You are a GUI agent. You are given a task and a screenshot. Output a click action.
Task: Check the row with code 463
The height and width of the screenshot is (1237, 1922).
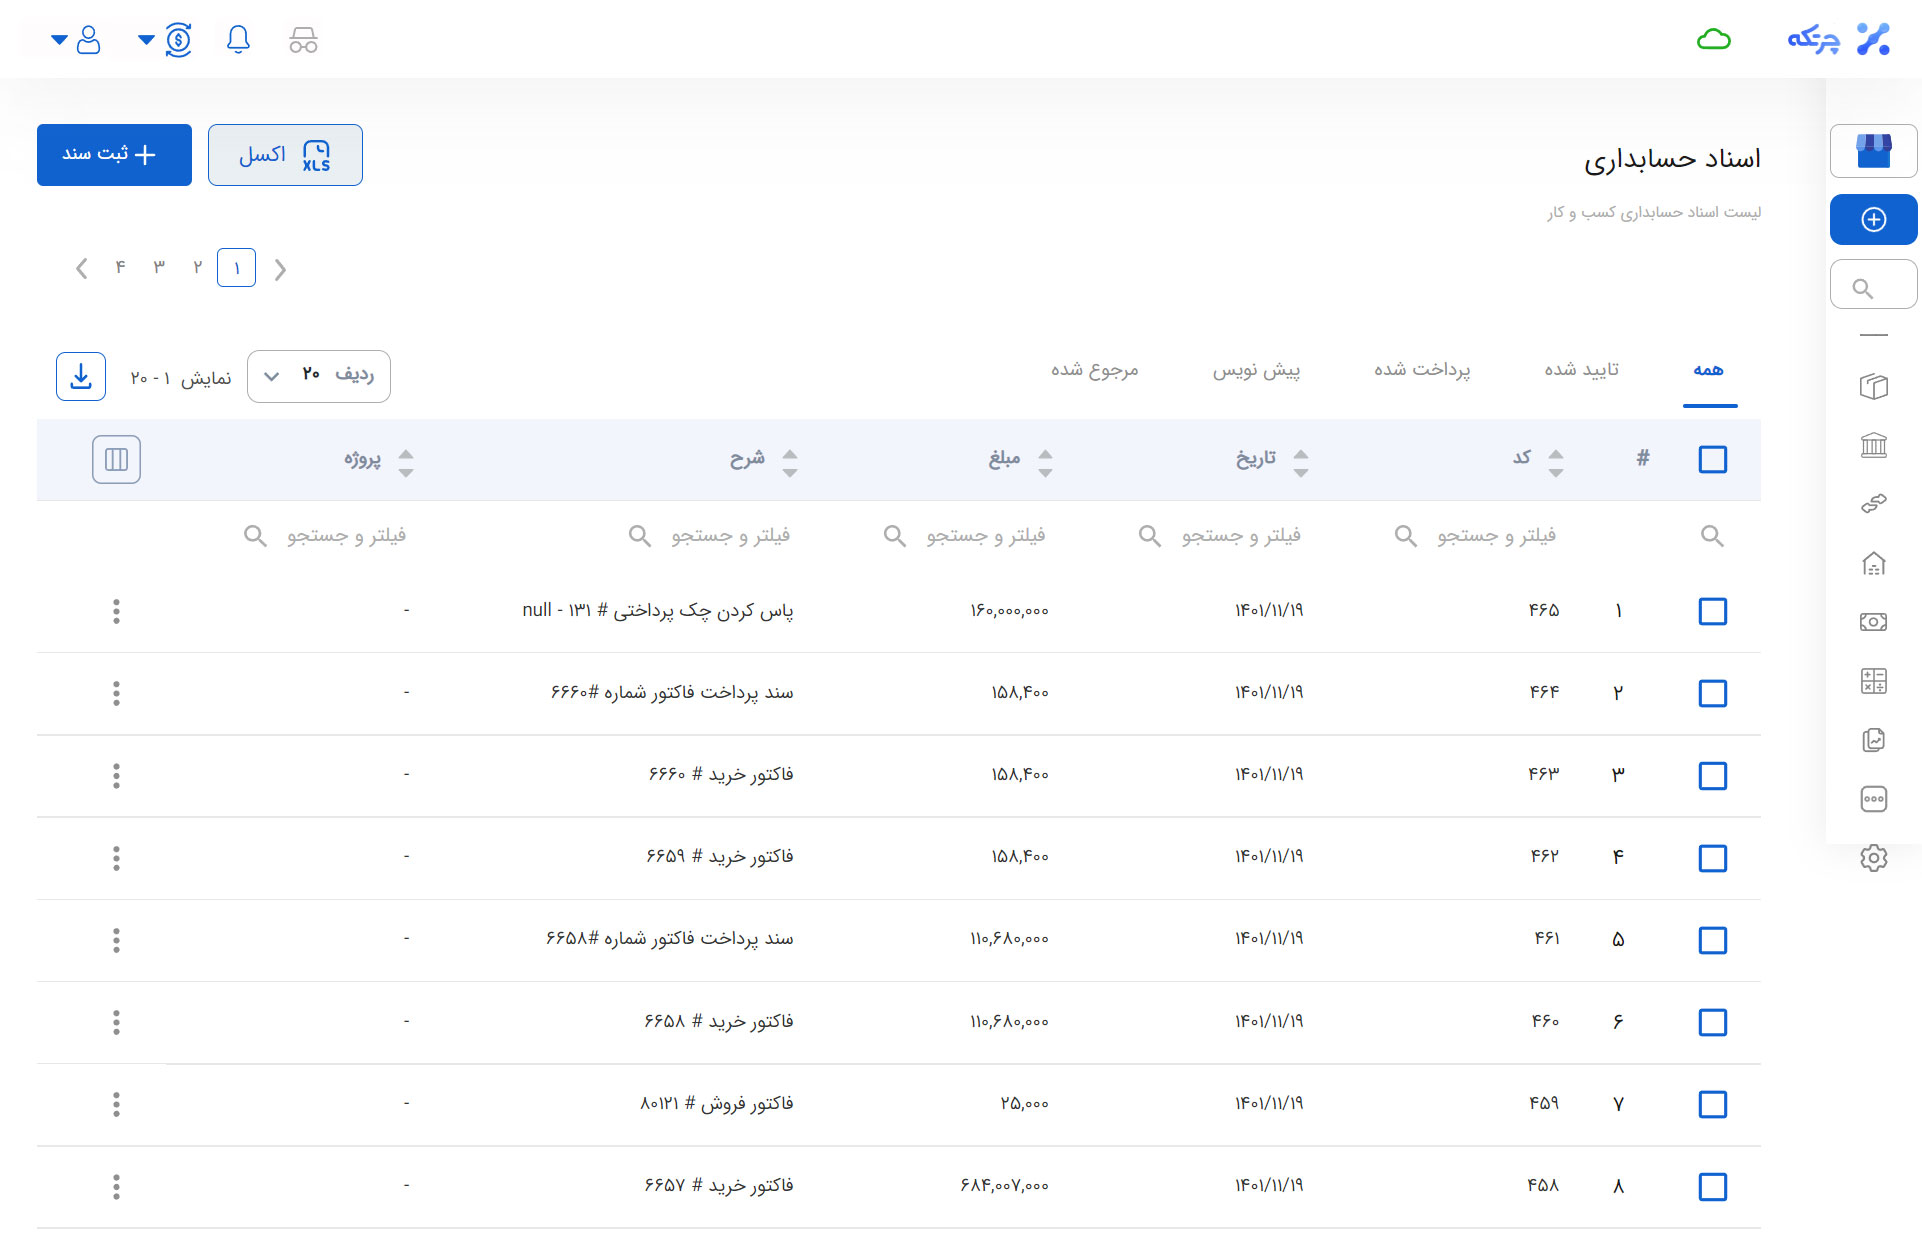tap(1712, 775)
